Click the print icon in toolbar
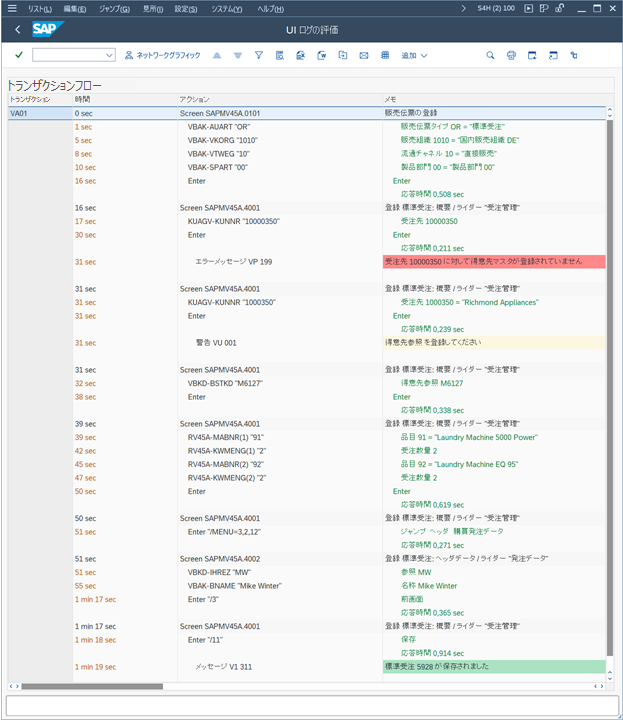Viewport: 623px width, 720px height. point(511,55)
